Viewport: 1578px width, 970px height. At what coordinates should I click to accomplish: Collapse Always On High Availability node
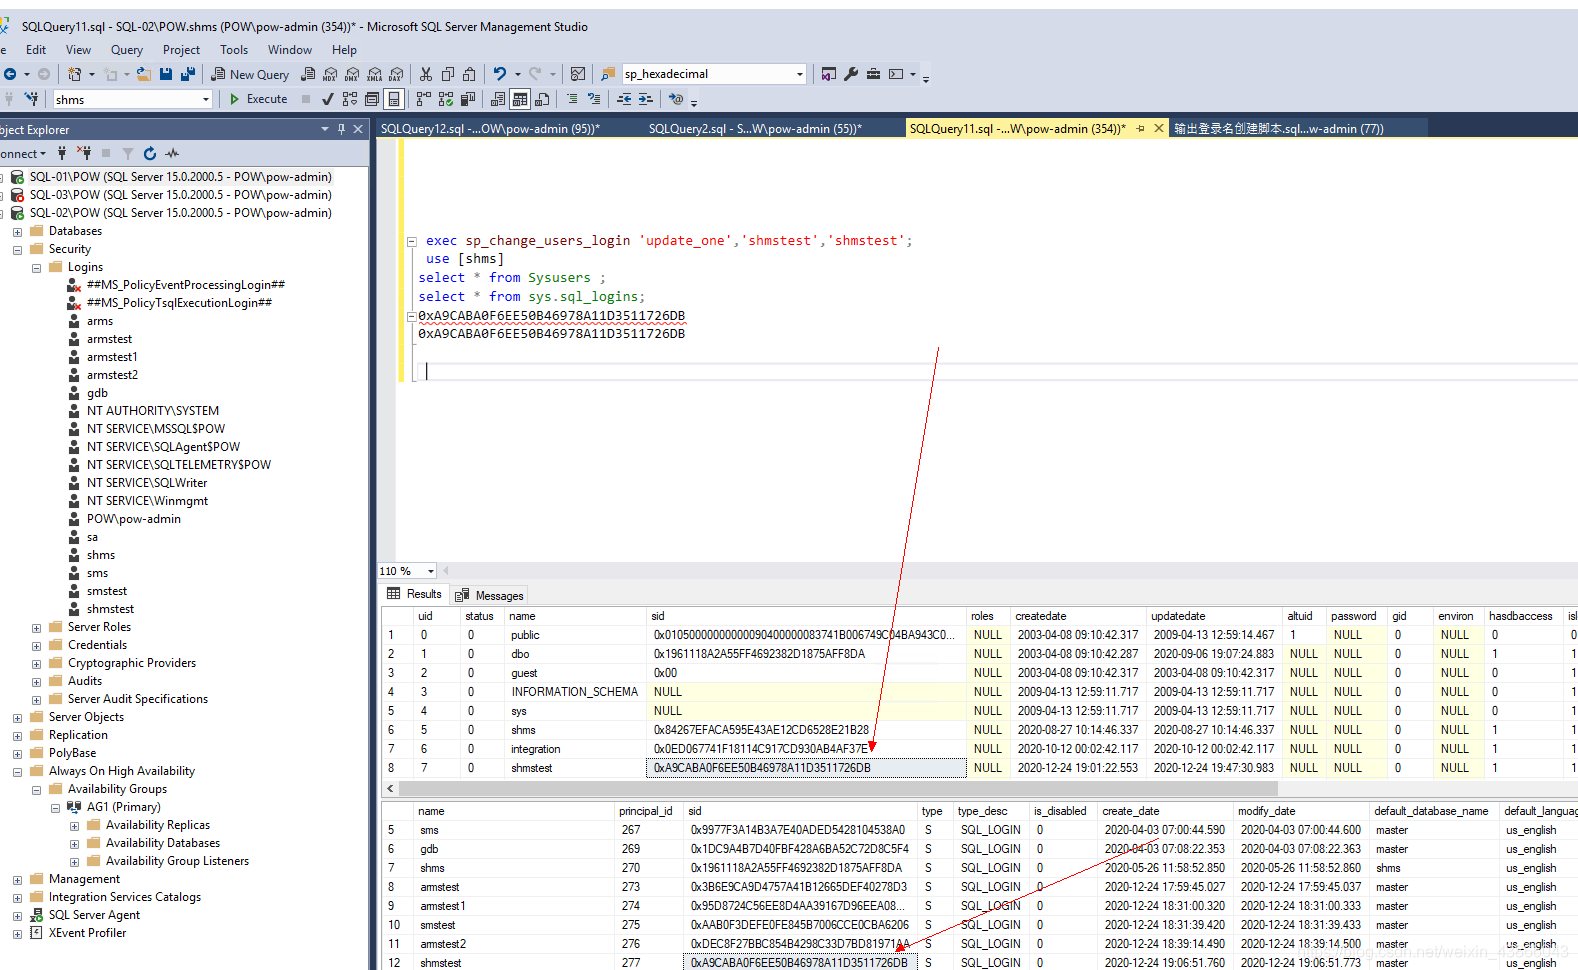coord(17,771)
